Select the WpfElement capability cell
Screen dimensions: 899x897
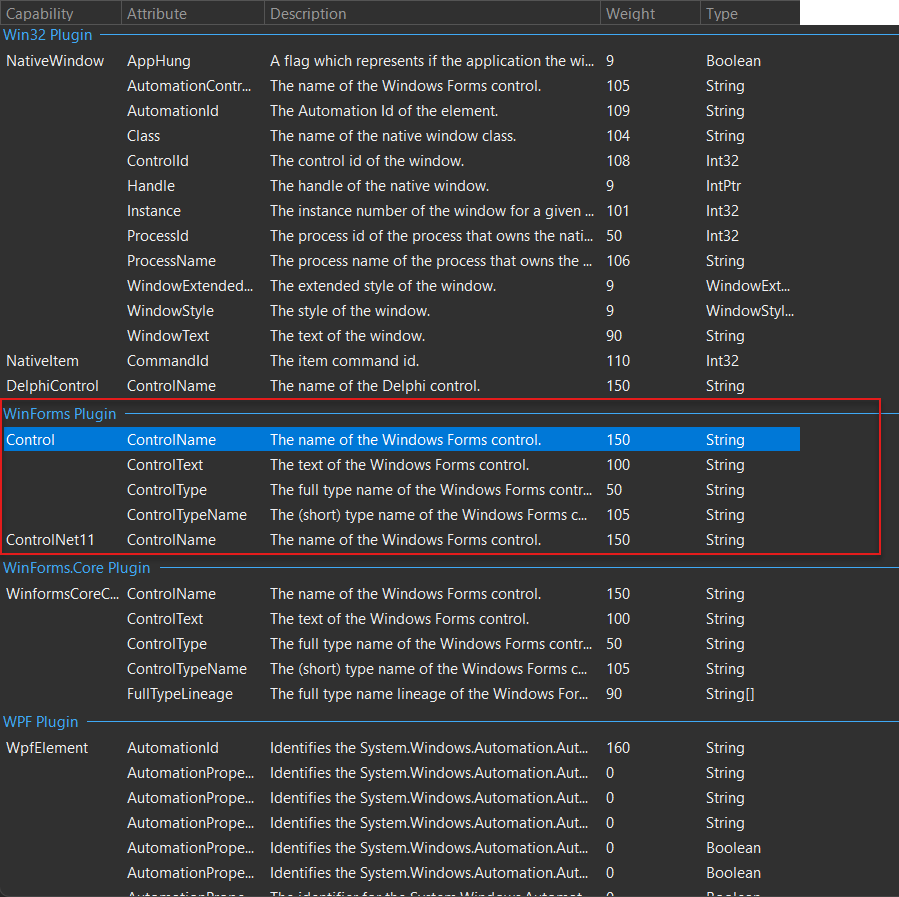[47, 748]
